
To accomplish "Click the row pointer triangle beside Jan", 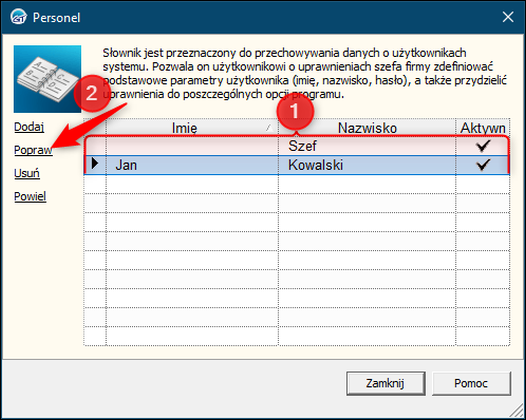I will pyautogui.click(x=95, y=163).
